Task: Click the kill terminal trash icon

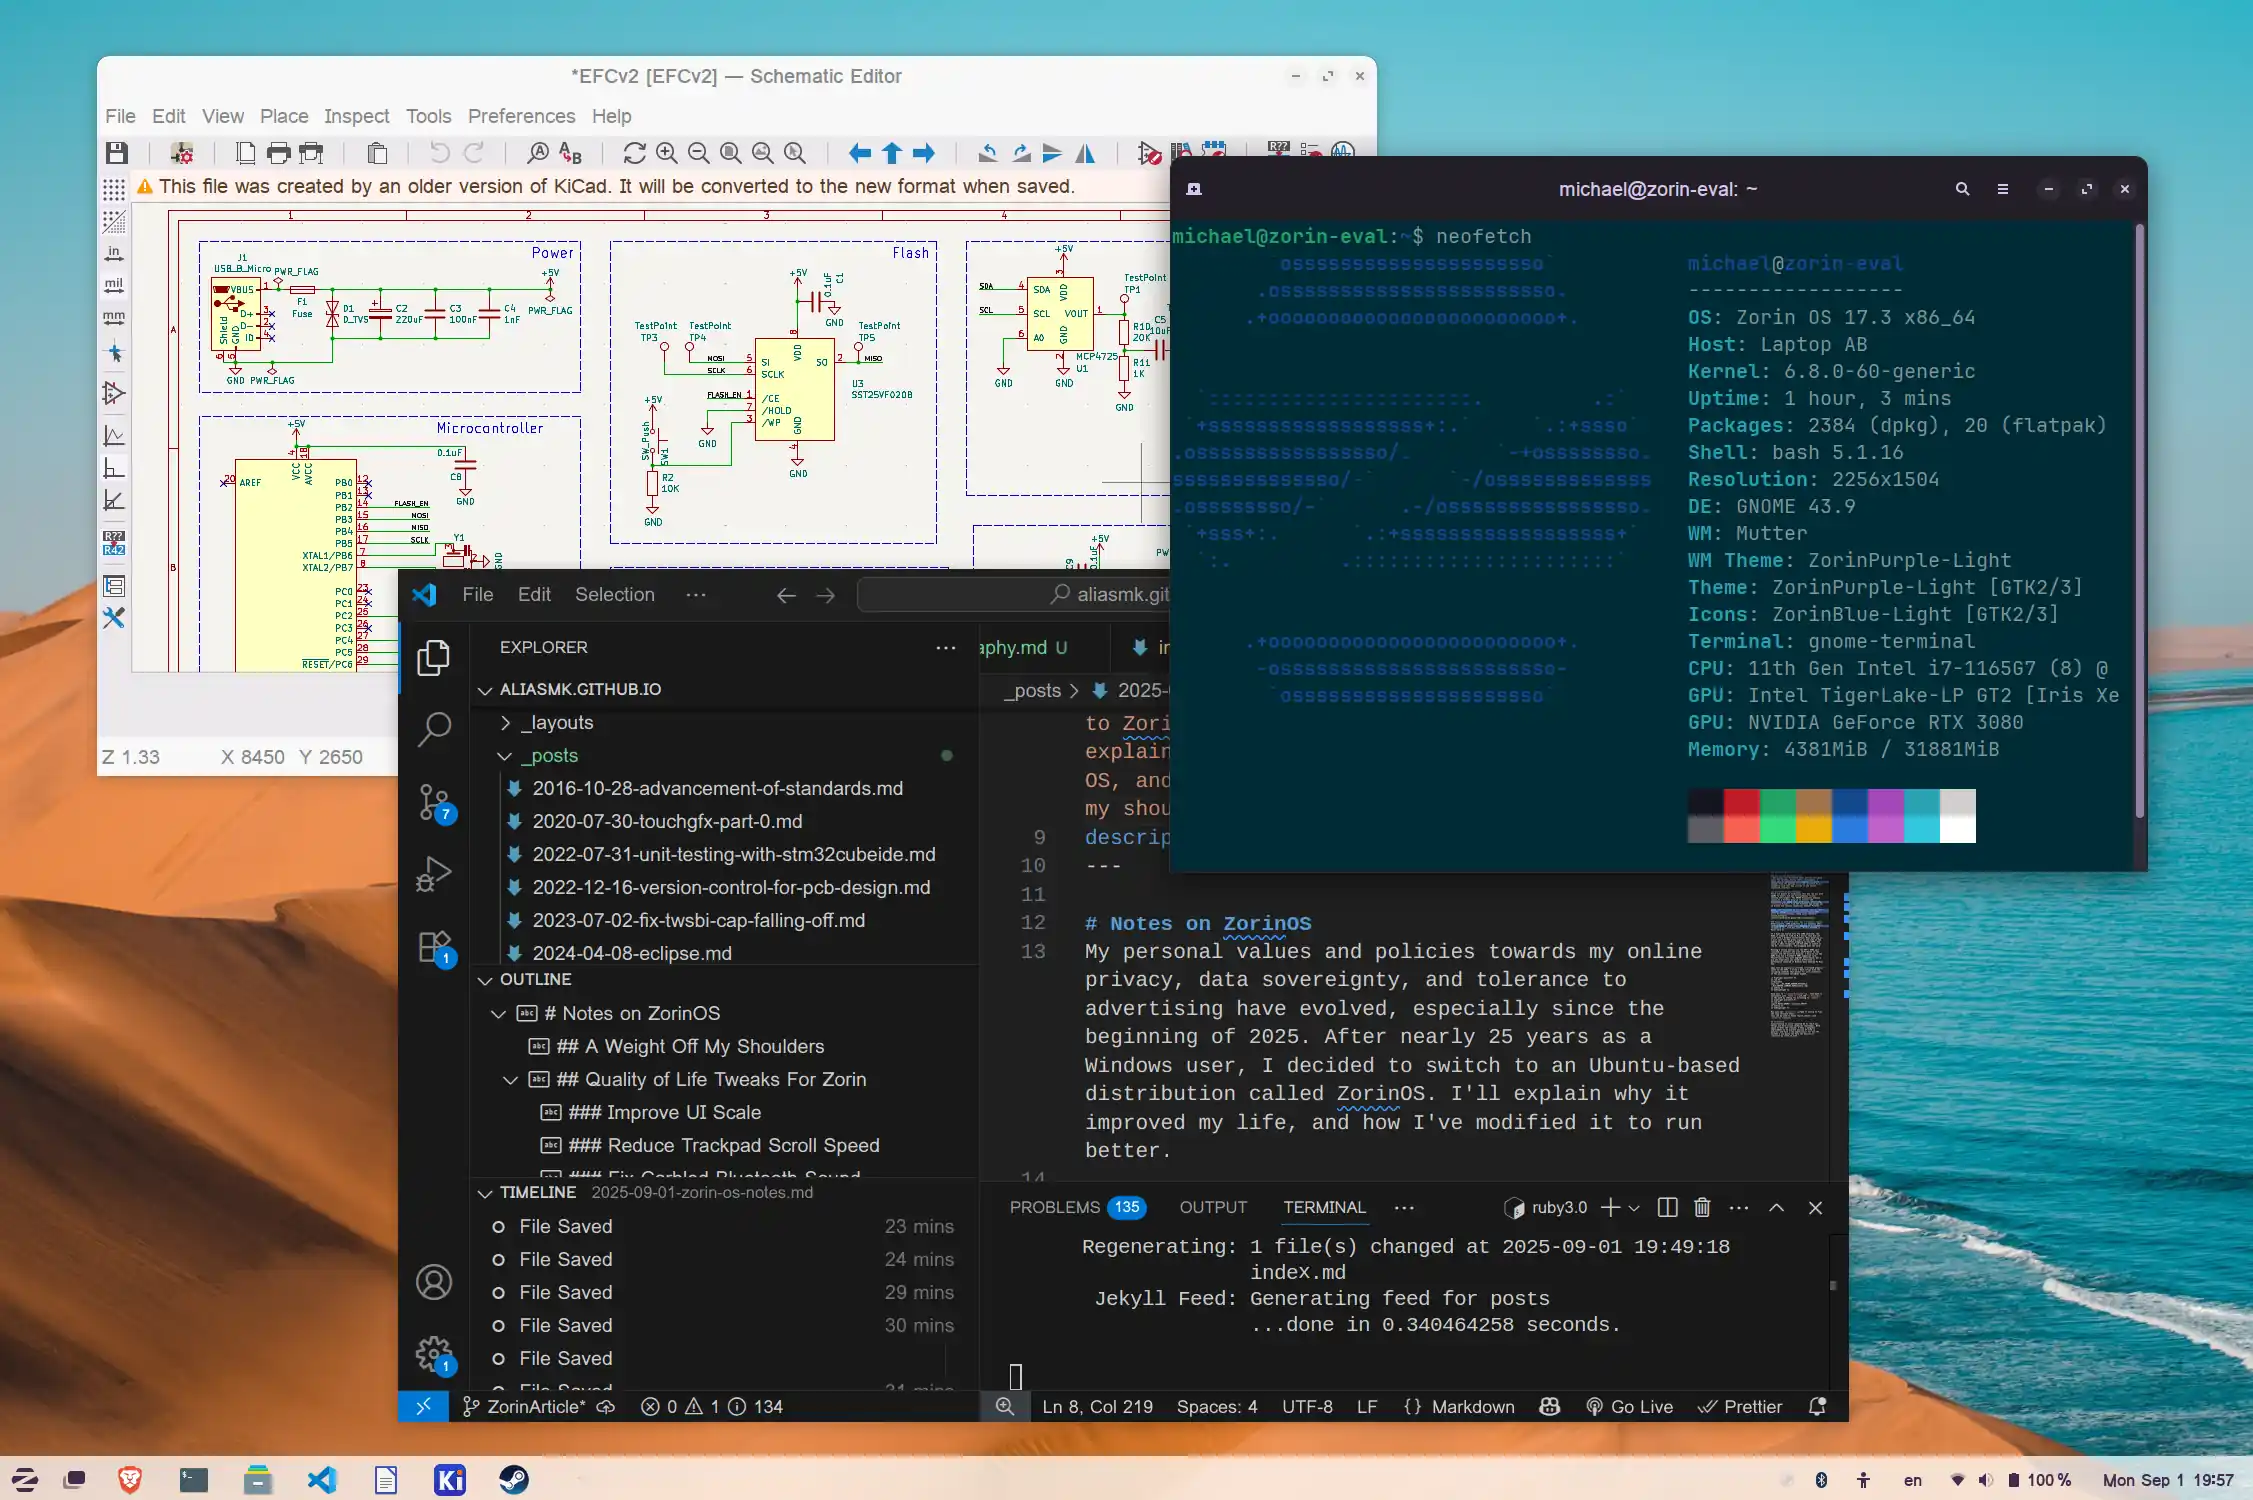Action: 1702,1207
